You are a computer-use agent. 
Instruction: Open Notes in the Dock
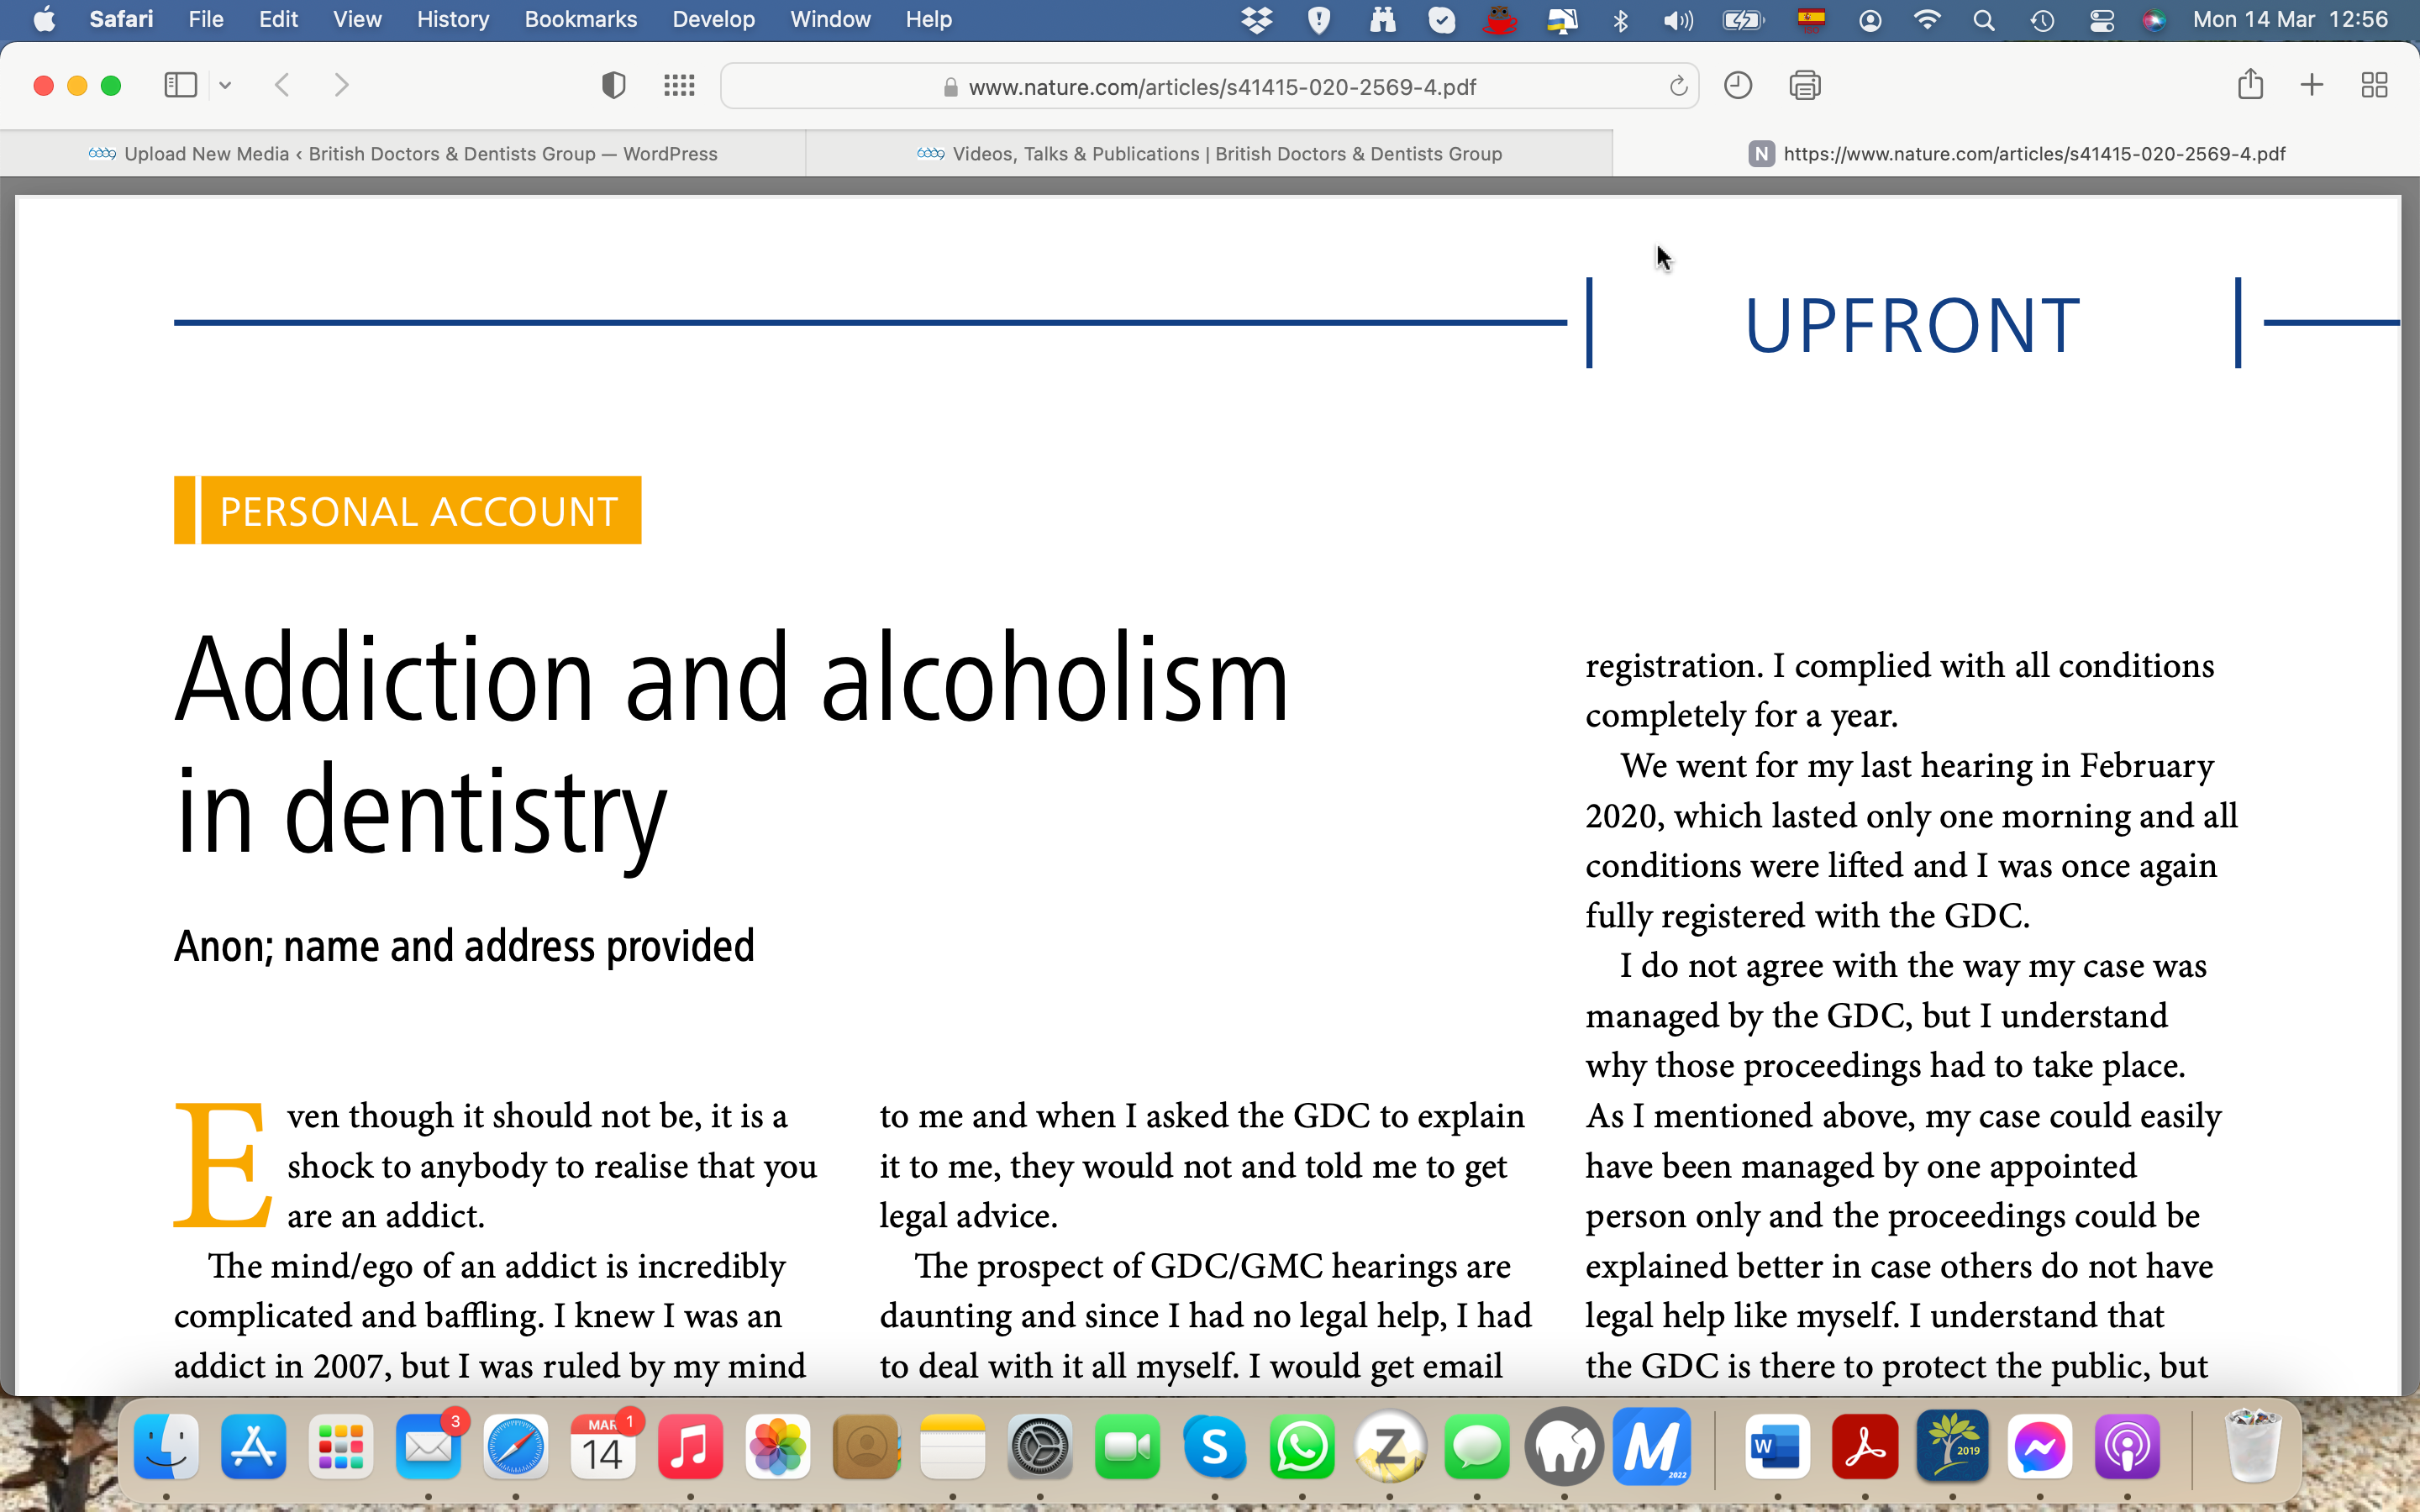(x=953, y=1446)
